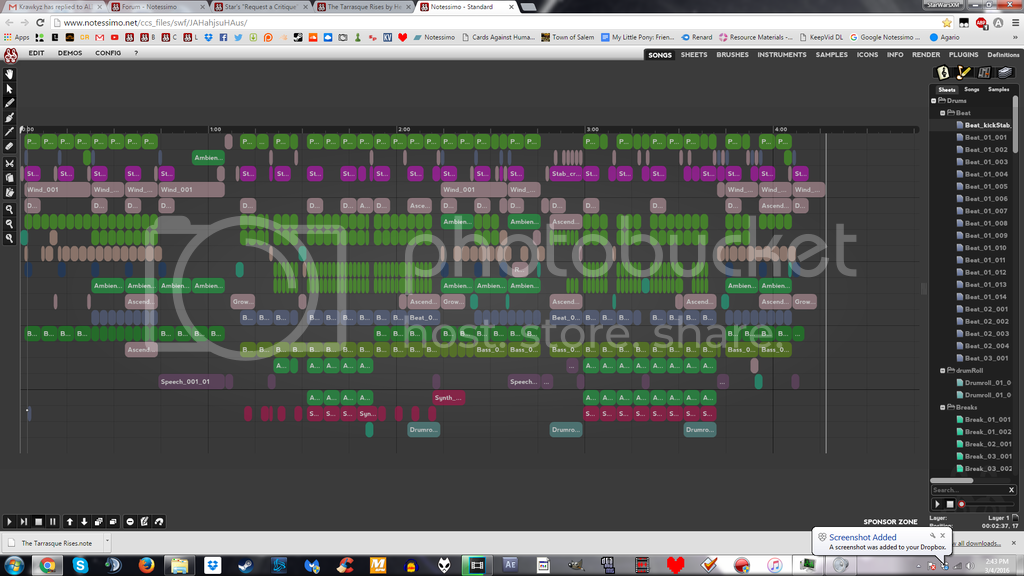
Task: Open the CONFIG menu
Action: point(108,54)
